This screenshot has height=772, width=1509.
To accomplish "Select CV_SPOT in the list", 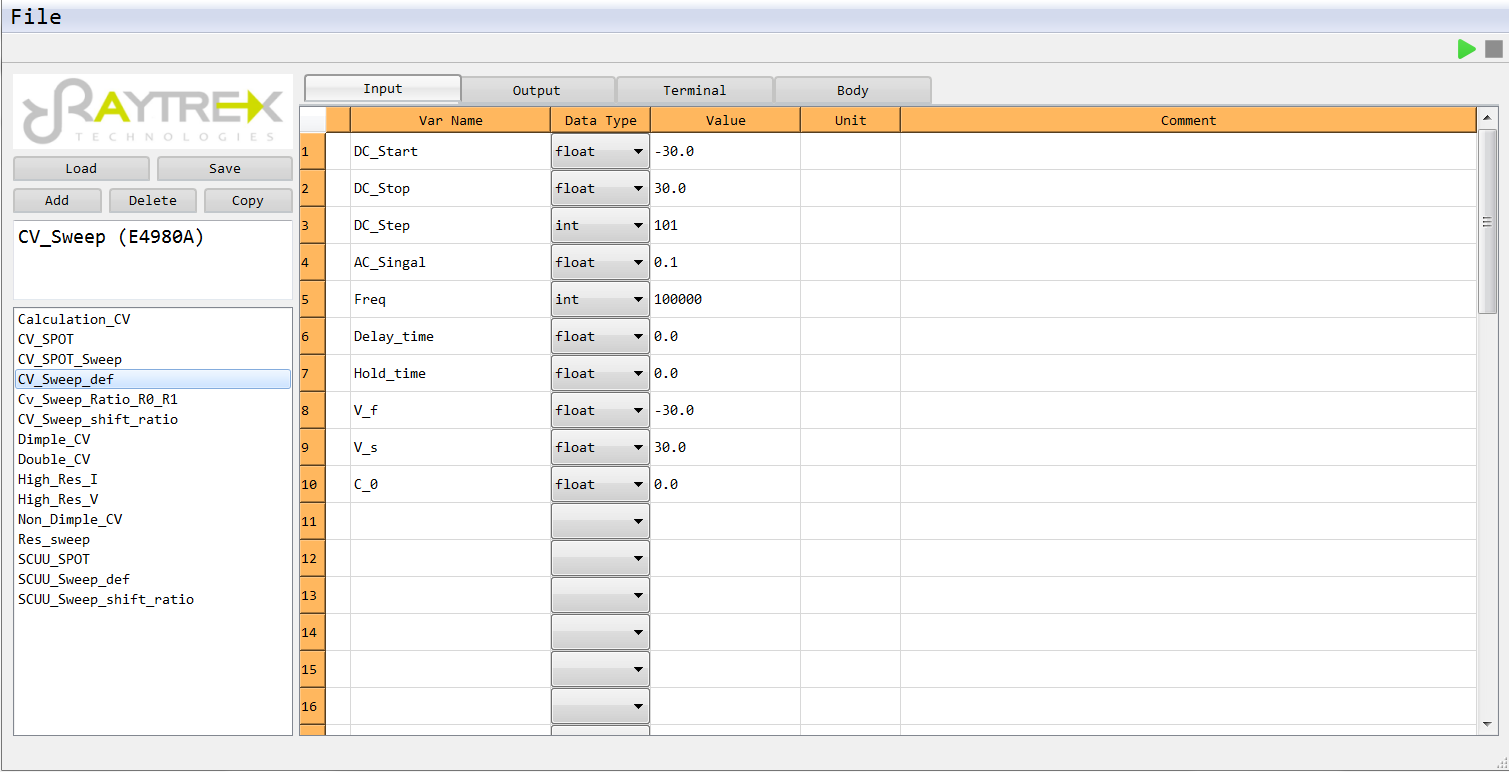I will click(153, 339).
